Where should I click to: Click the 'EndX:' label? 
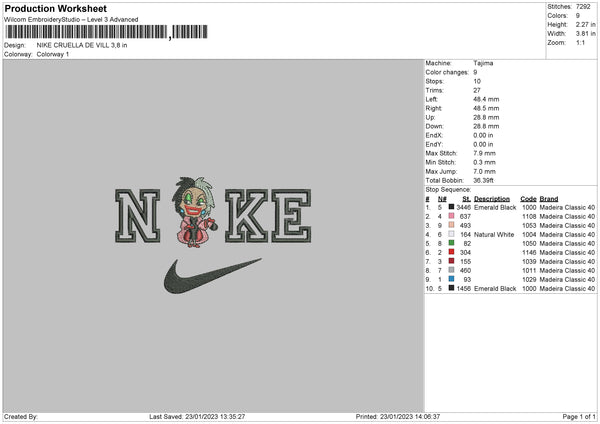coord(434,135)
